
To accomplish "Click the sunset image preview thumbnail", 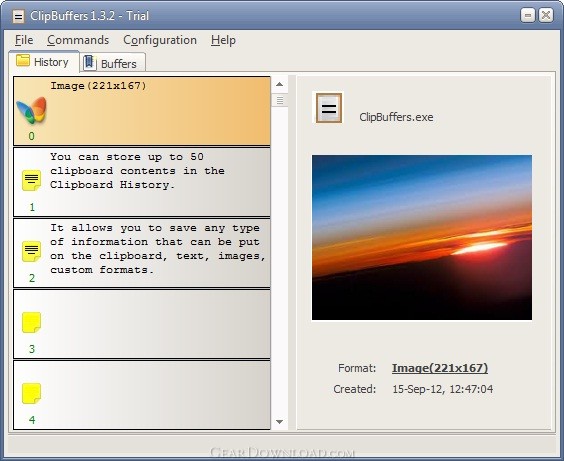I will click(422, 237).
